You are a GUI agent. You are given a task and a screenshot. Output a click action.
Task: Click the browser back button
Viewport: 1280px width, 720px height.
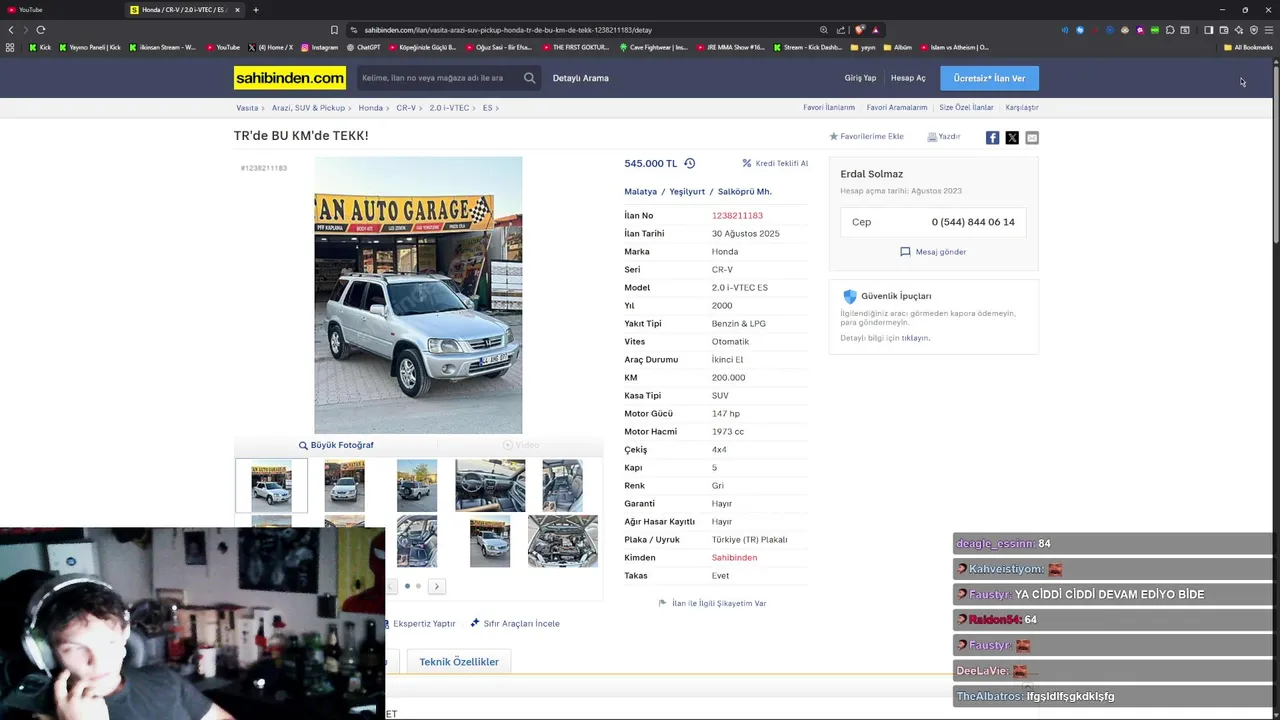(11, 30)
